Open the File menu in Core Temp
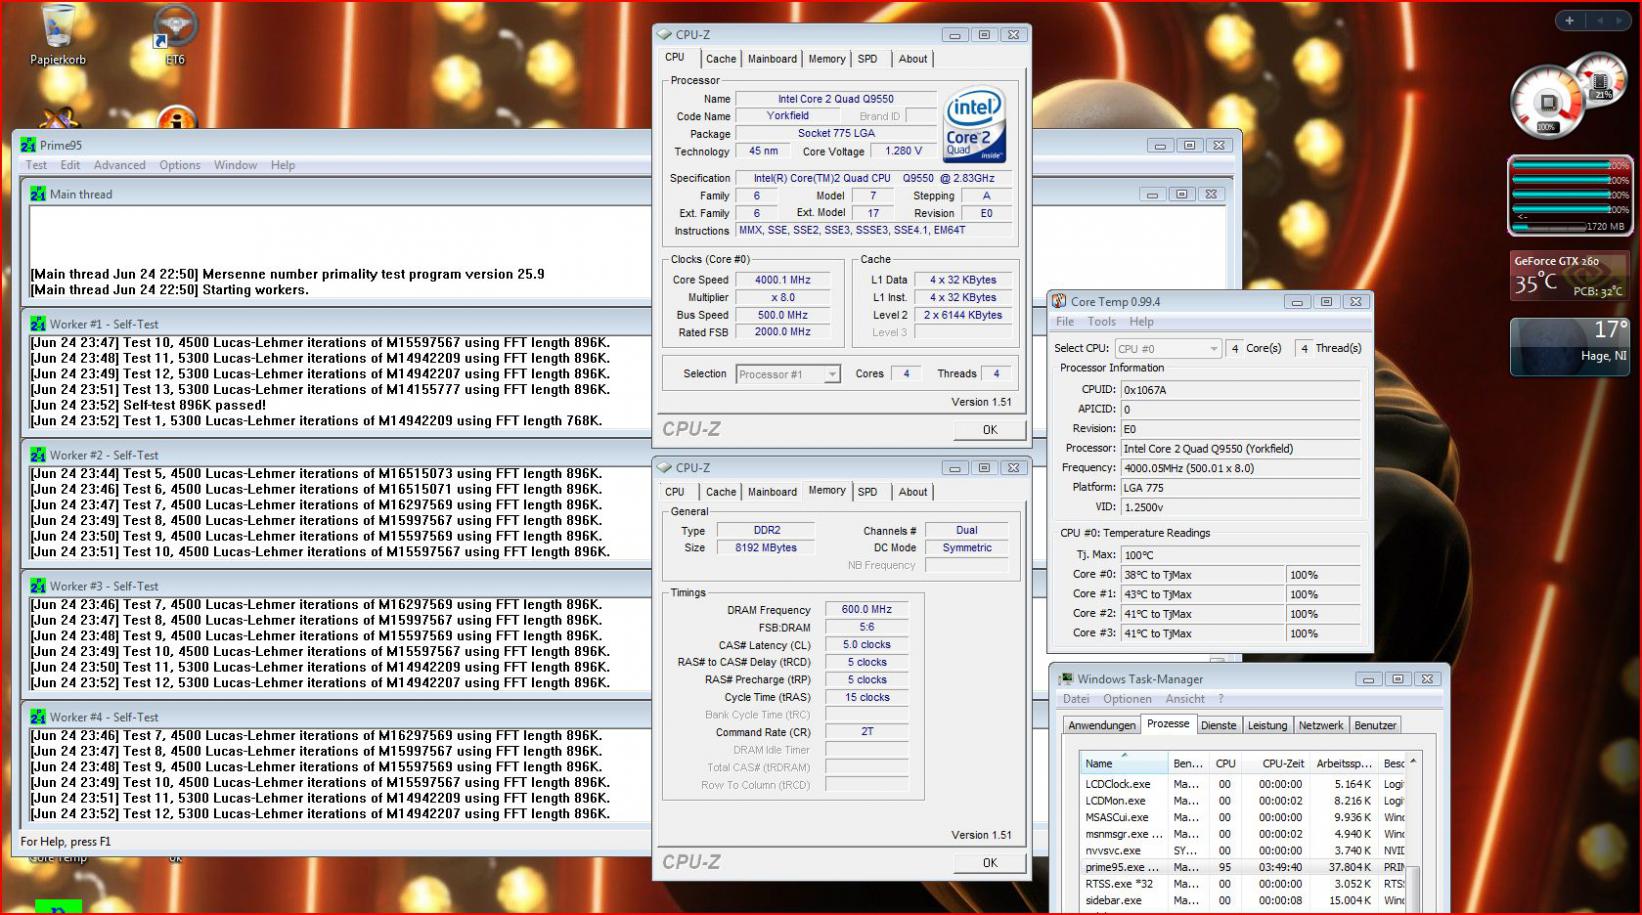Screen dimensions: 1642x915 click(1065, 322)
